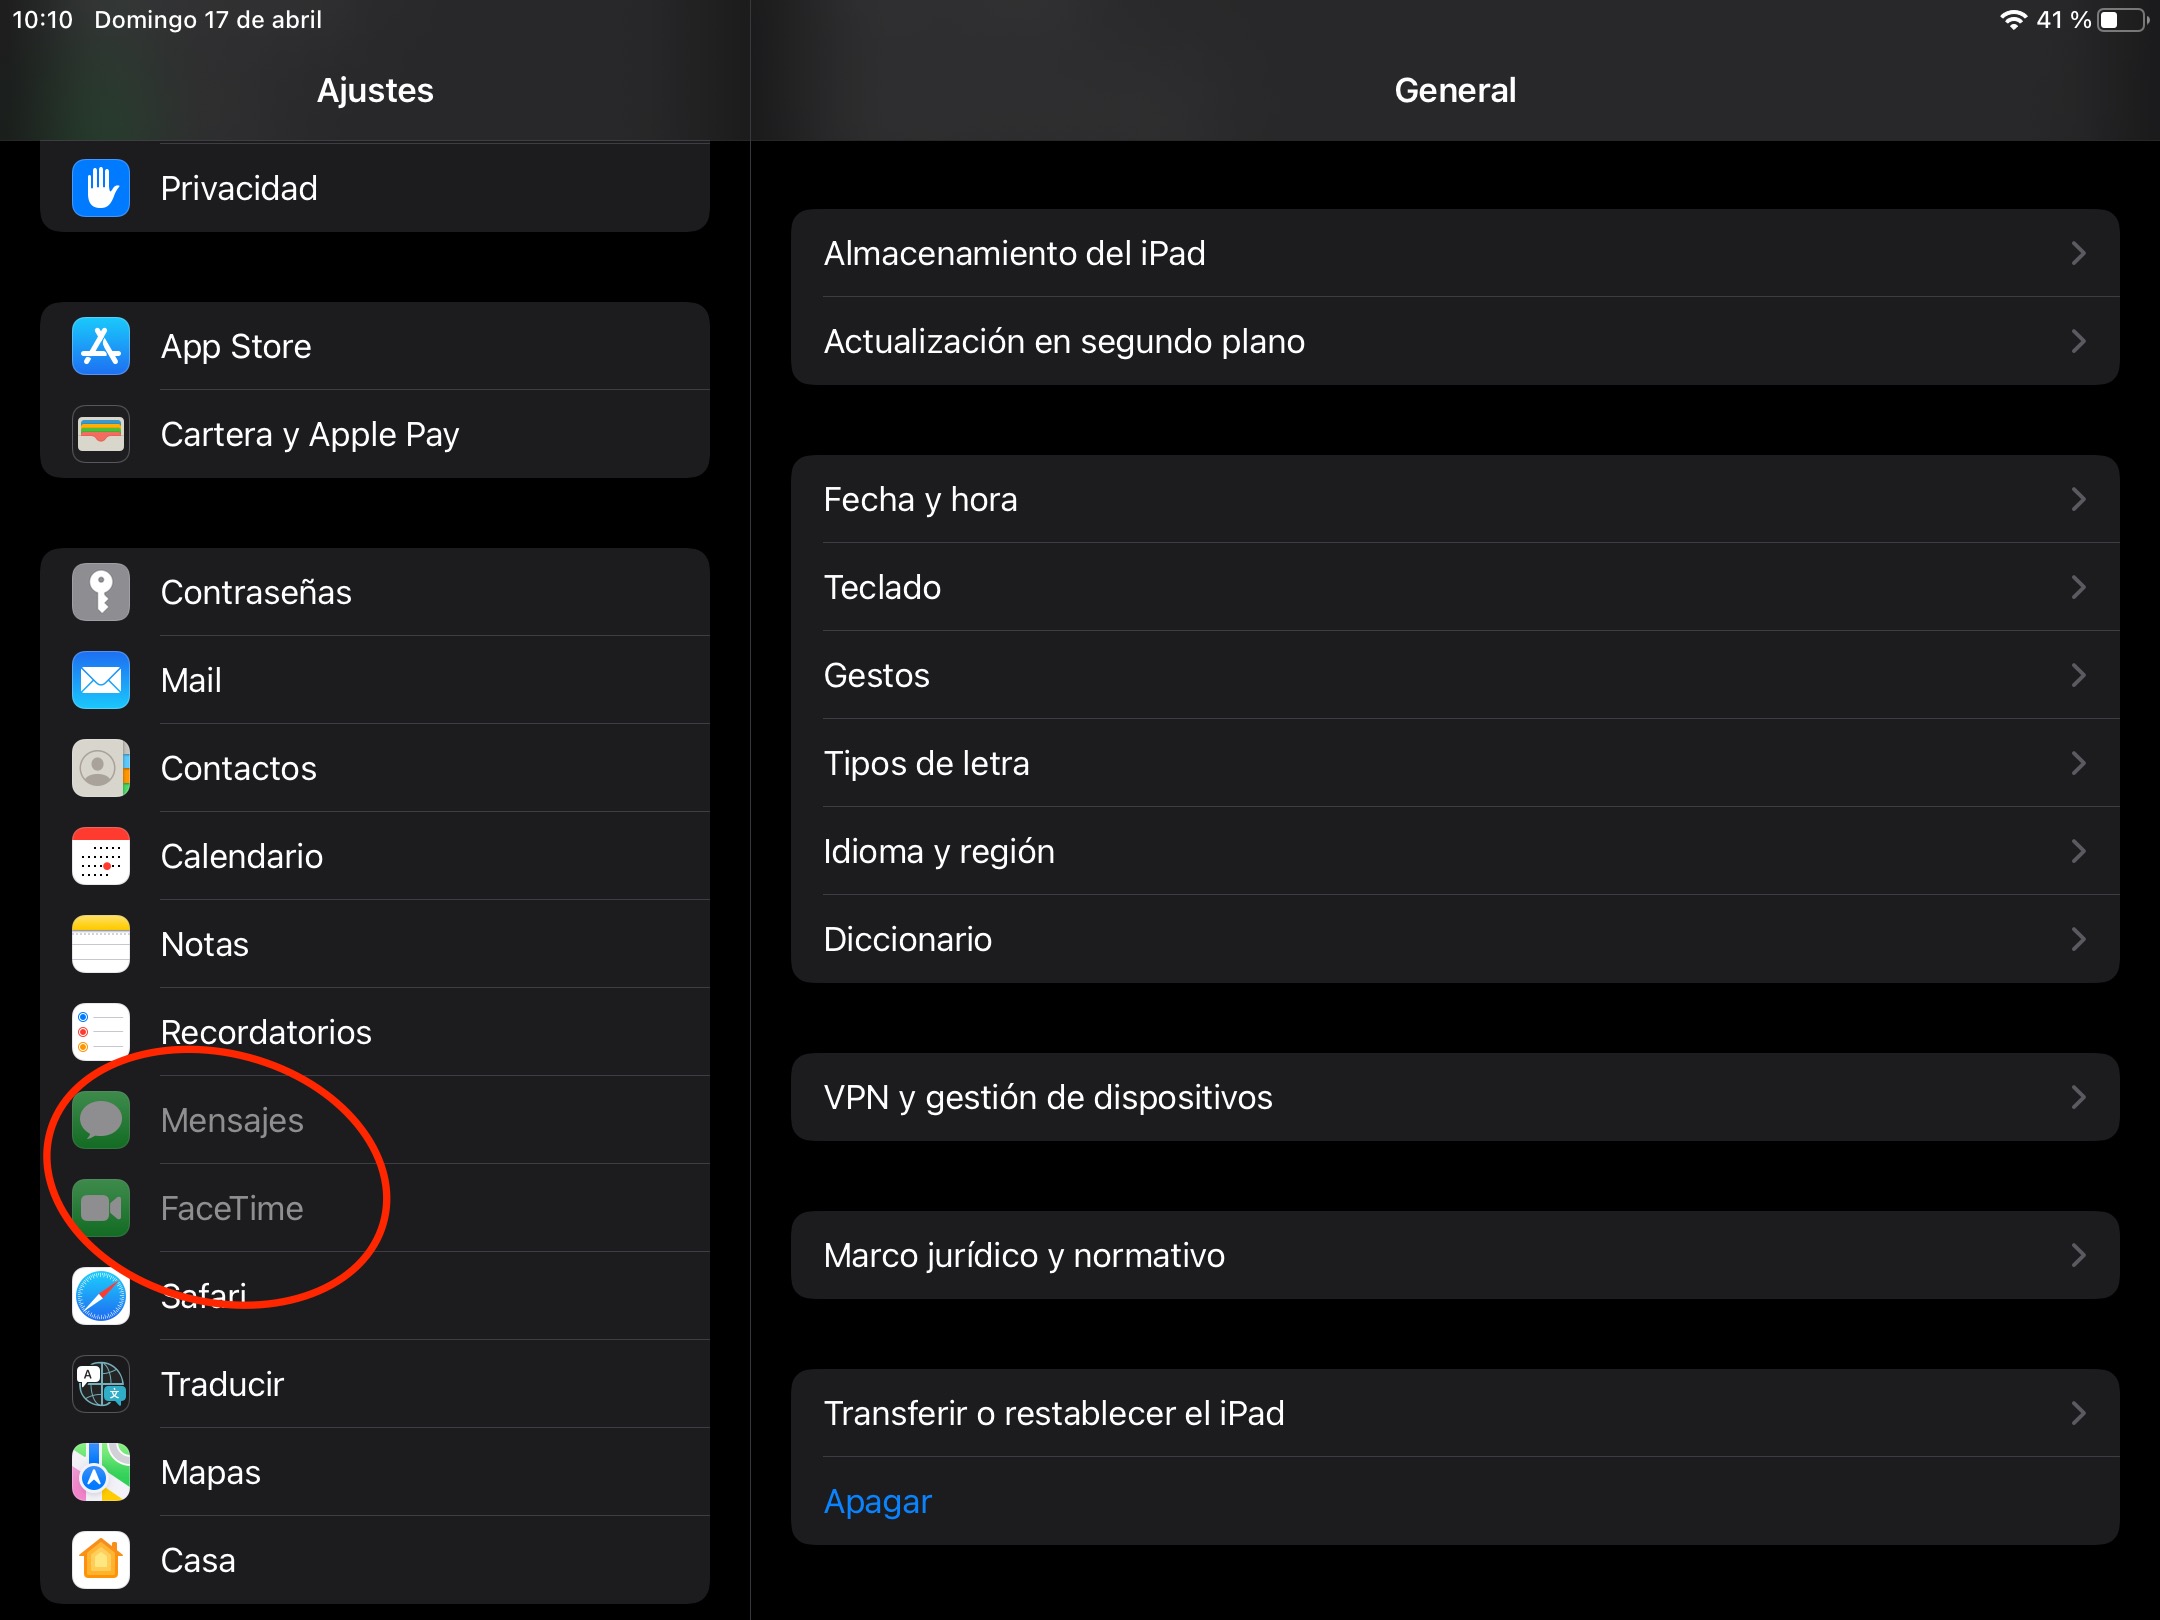Tap the Mensajes speech bubble icon
Screen dimensions: 2160x1620
point(101,1120)
